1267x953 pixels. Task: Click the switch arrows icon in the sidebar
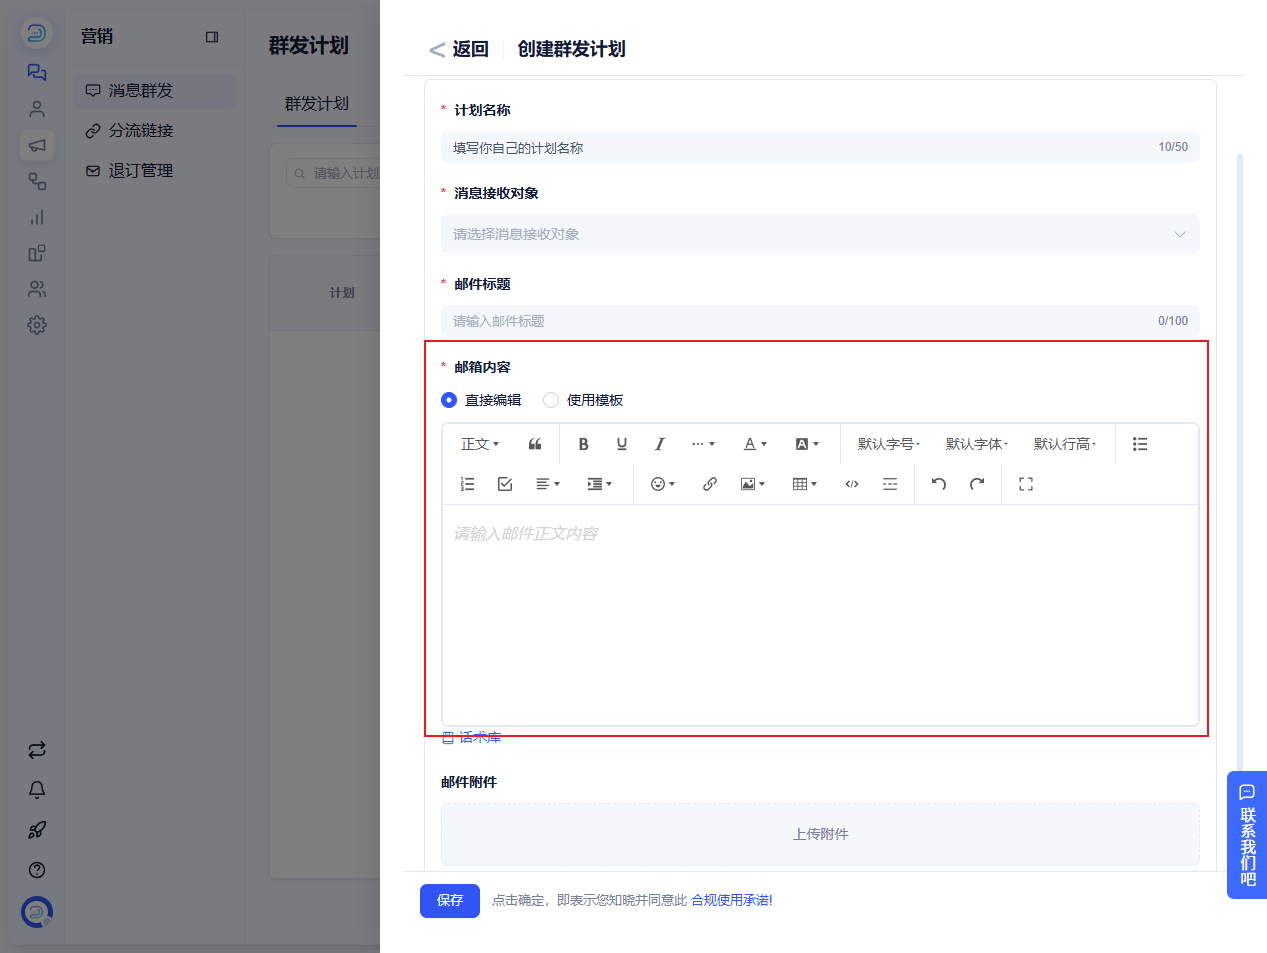(37, 750)
